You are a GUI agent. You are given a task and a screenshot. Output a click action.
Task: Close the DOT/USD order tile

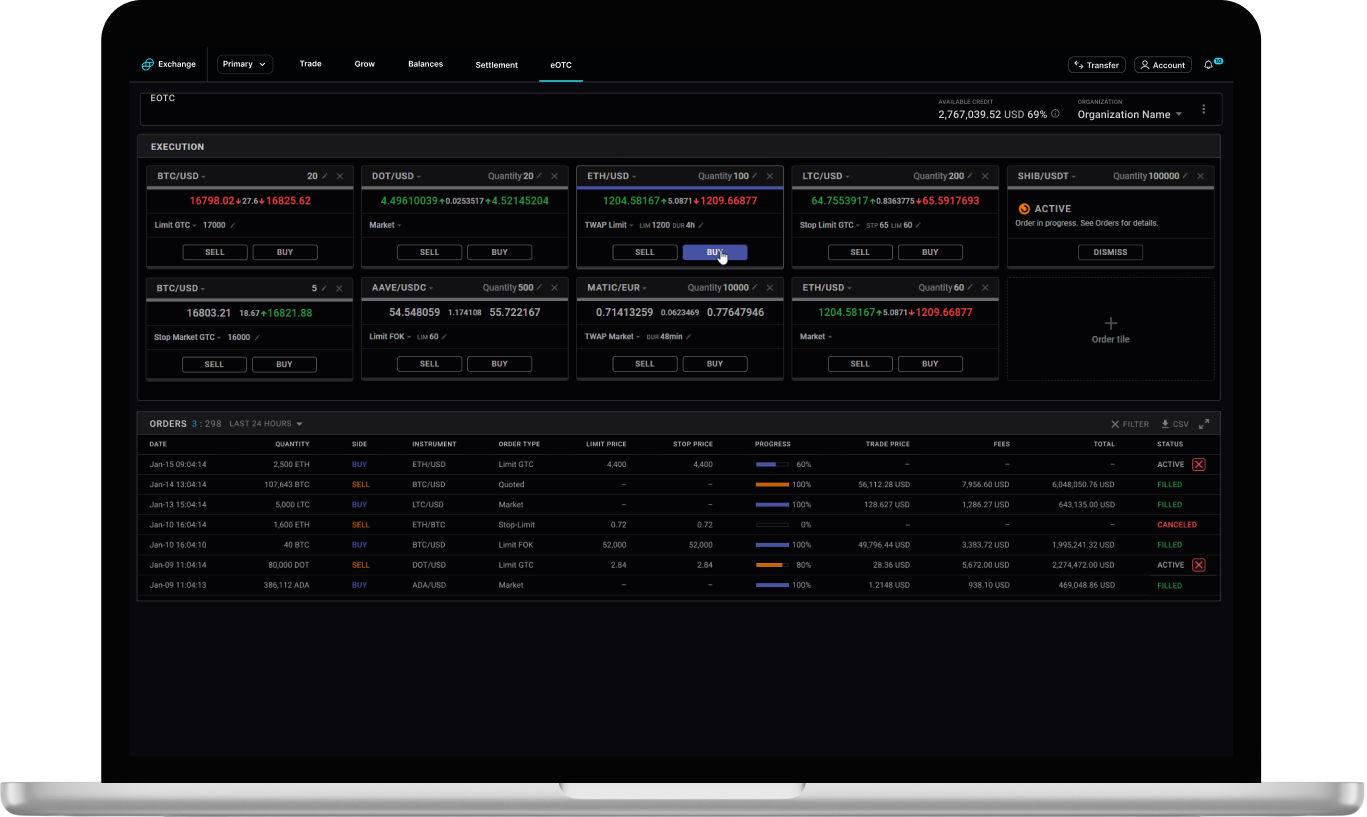point(554,176)
